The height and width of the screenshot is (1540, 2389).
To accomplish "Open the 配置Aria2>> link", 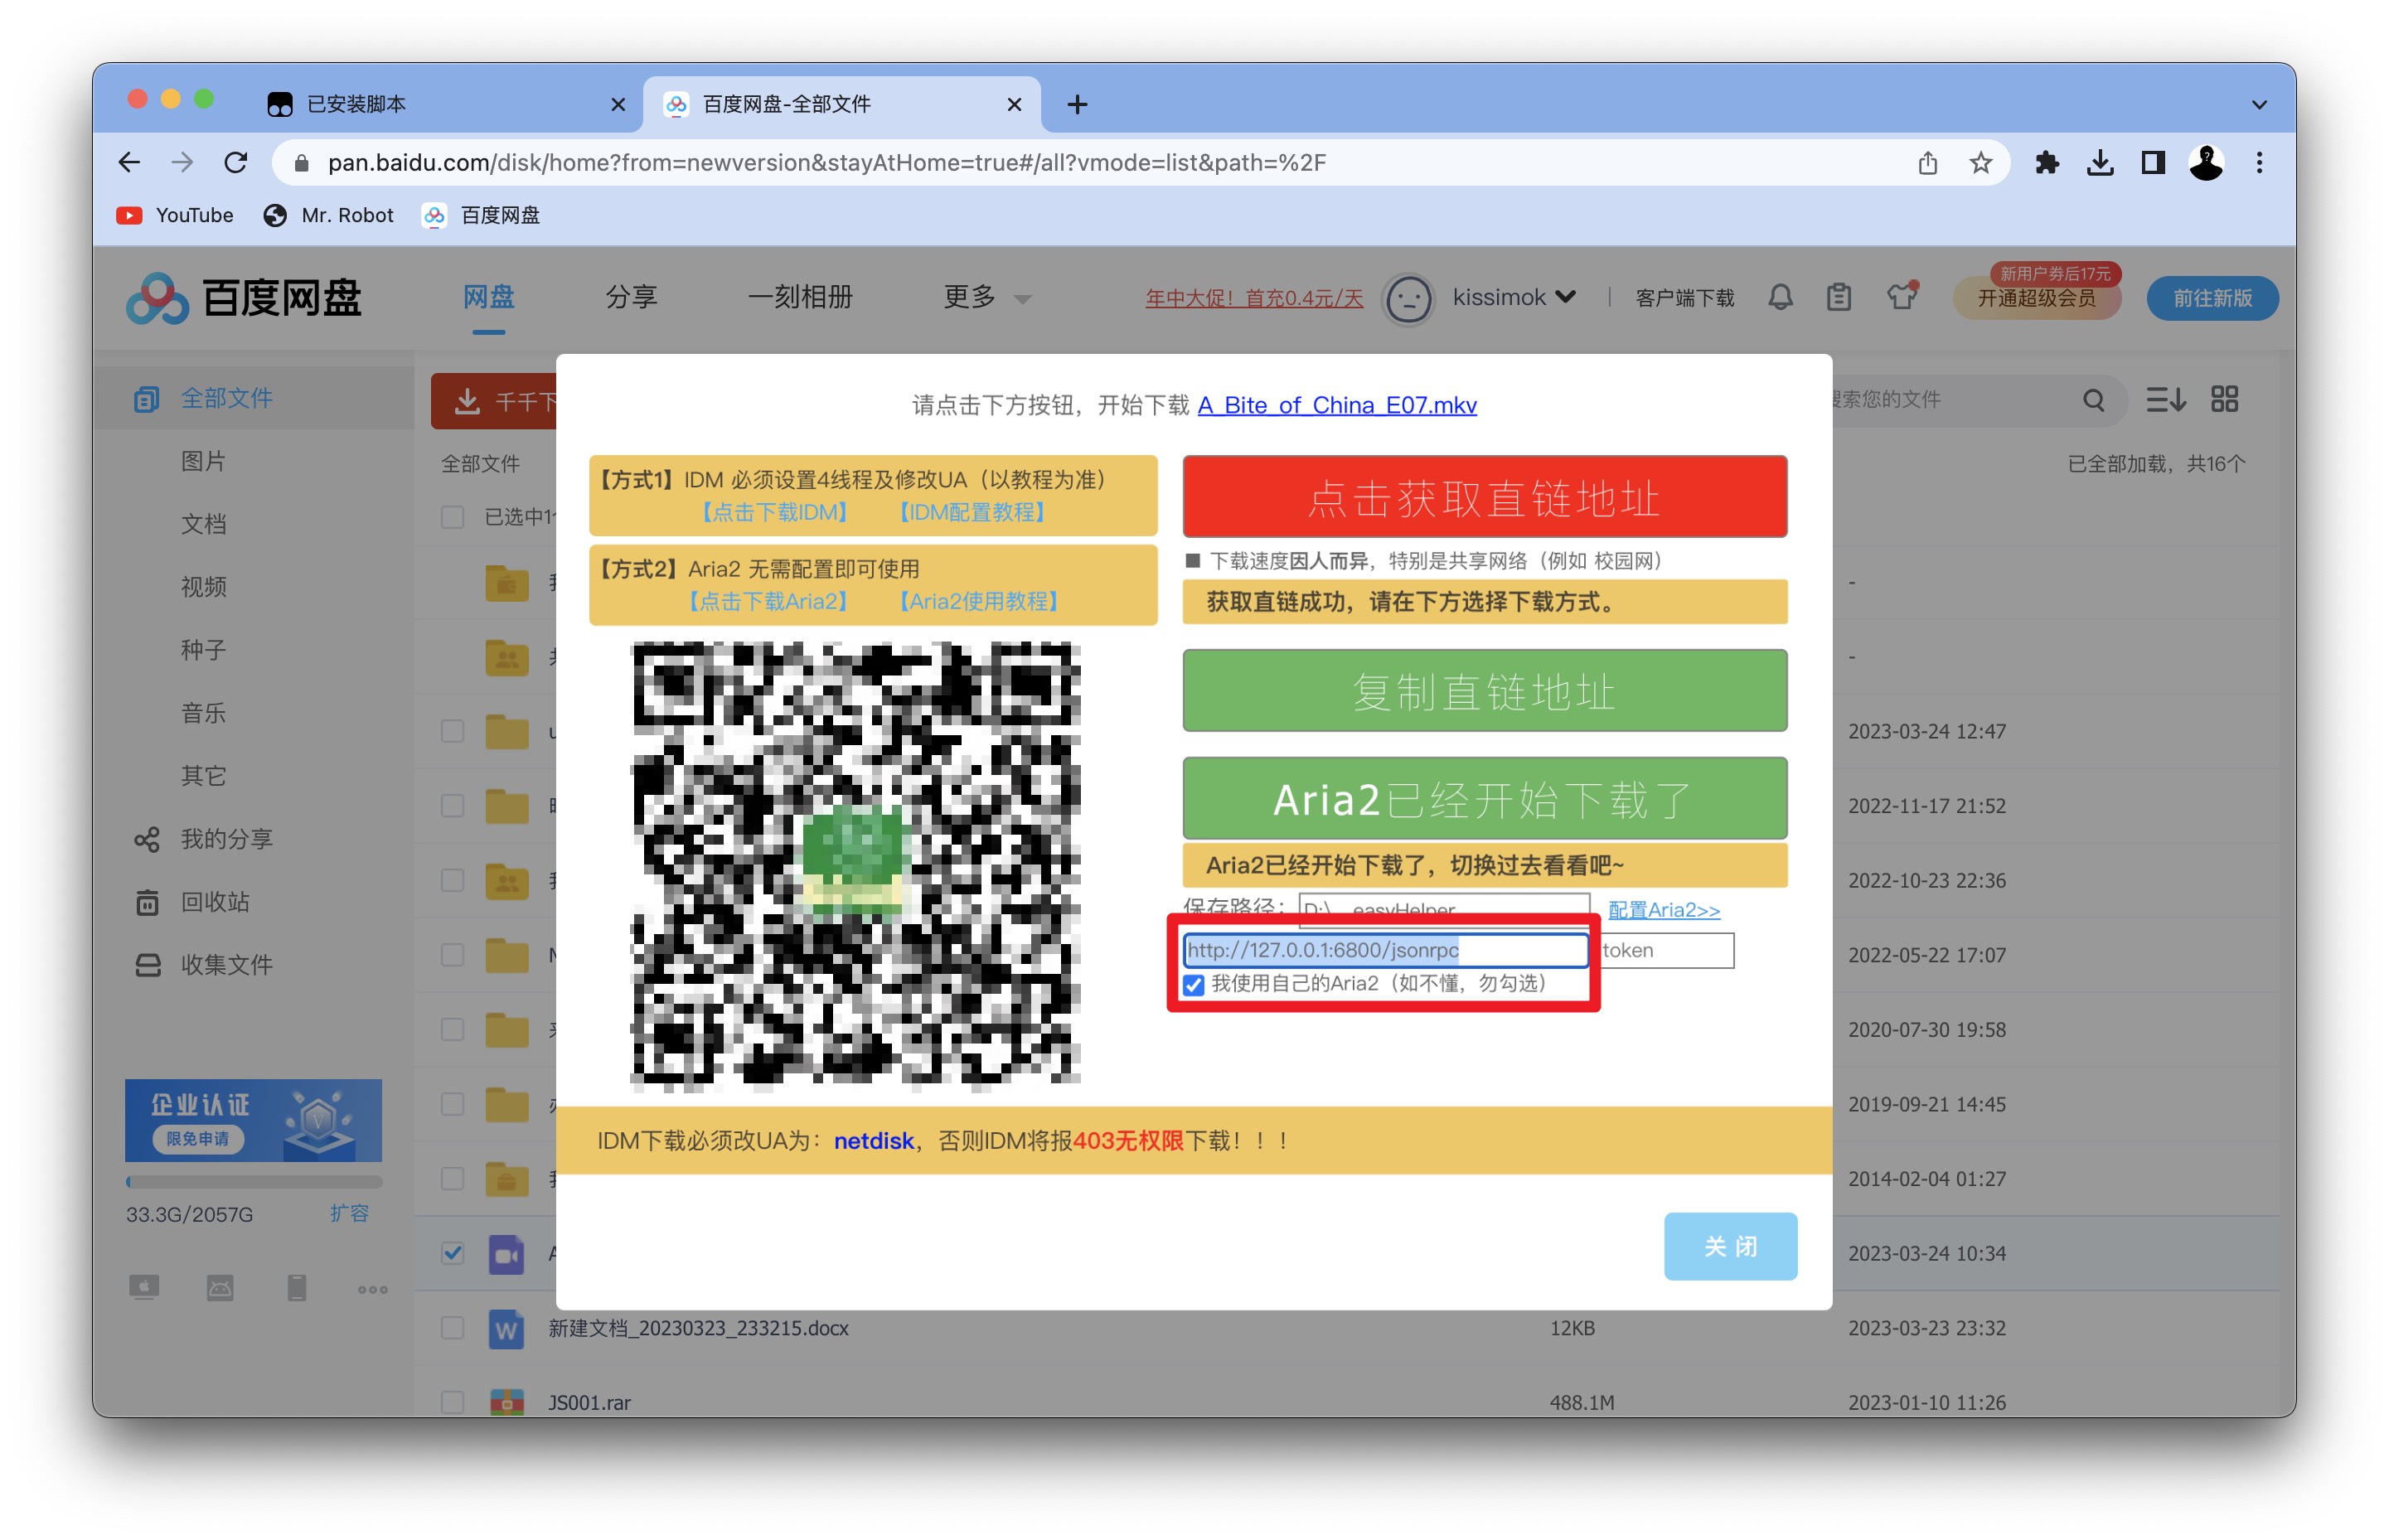I will pyautogui.click(x=1663, y=909).
